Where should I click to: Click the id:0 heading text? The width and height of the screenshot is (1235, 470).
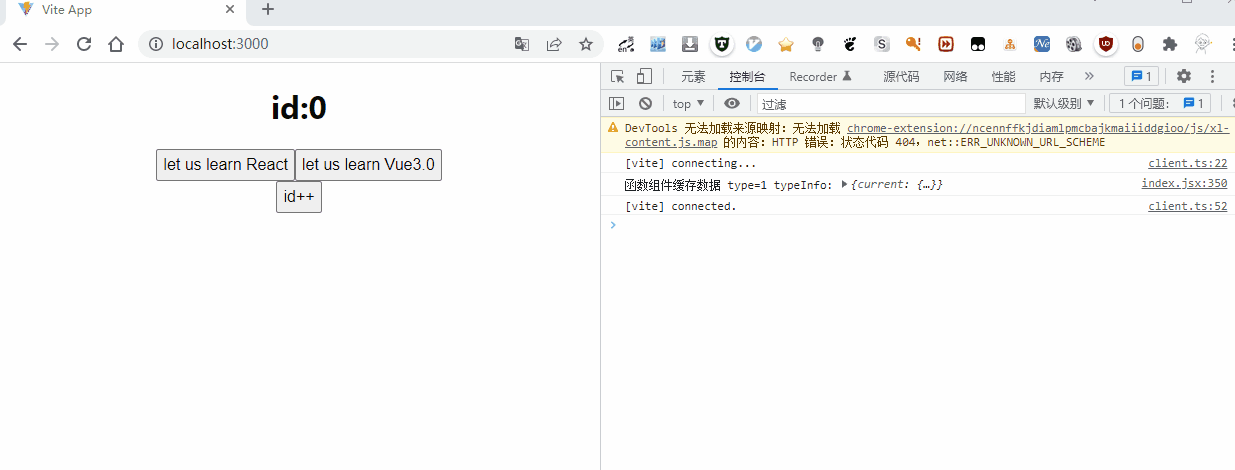[299, 107]
